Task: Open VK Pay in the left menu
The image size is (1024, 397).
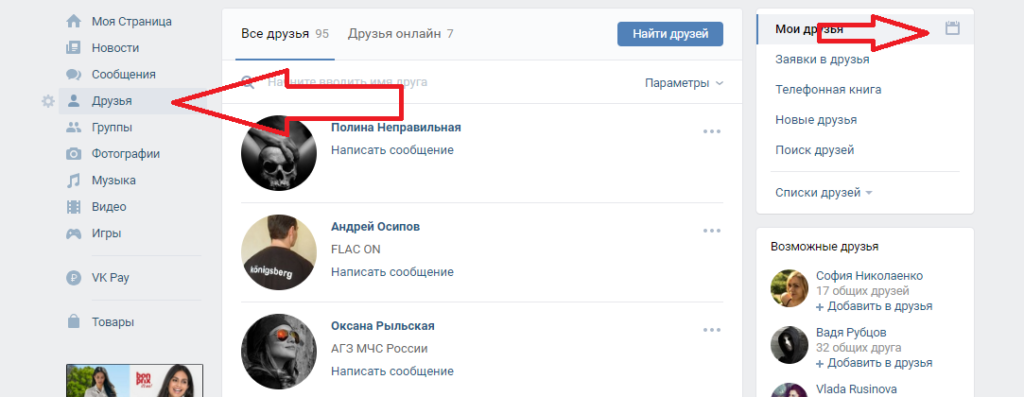Action: (x=110, y=278)
